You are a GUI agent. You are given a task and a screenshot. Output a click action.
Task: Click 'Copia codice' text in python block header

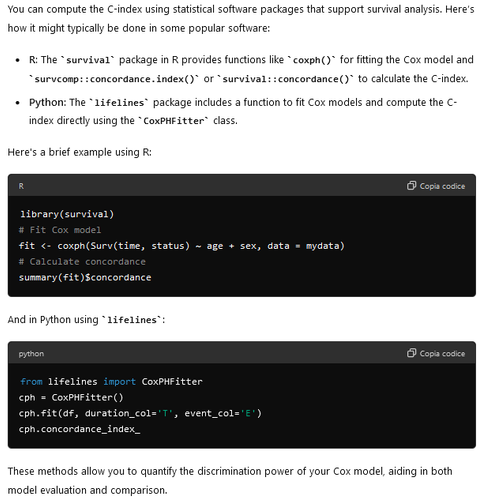coord(442,353)
